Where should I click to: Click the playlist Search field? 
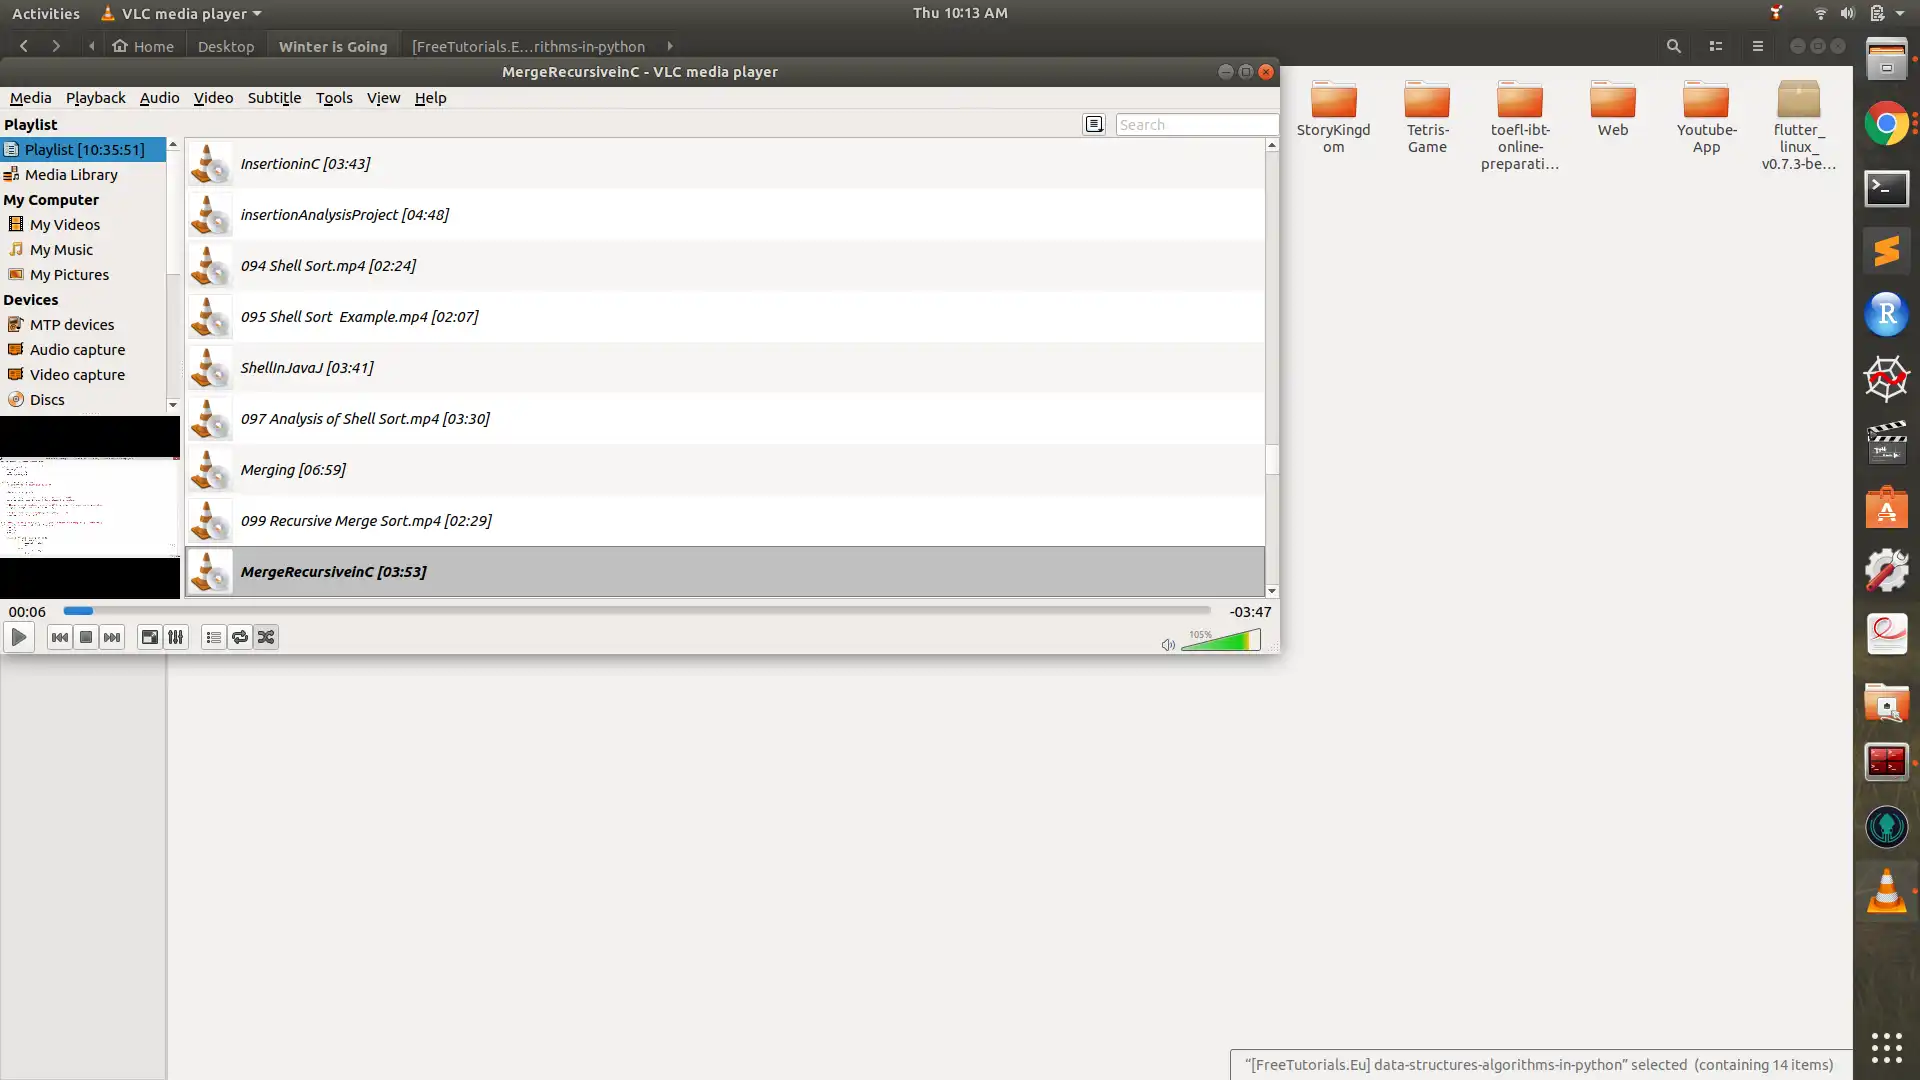coord(1196,125)
